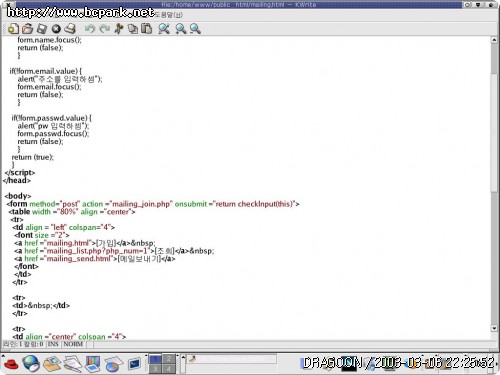This screenshot has width=500, height=375.
Task: Paste clipboard contents with paste icon
Action: (x=146, y=29)
